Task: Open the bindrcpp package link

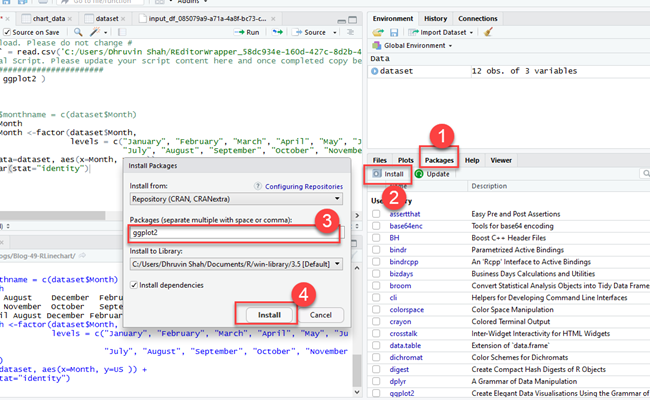Action: click(x=404, y=262)
